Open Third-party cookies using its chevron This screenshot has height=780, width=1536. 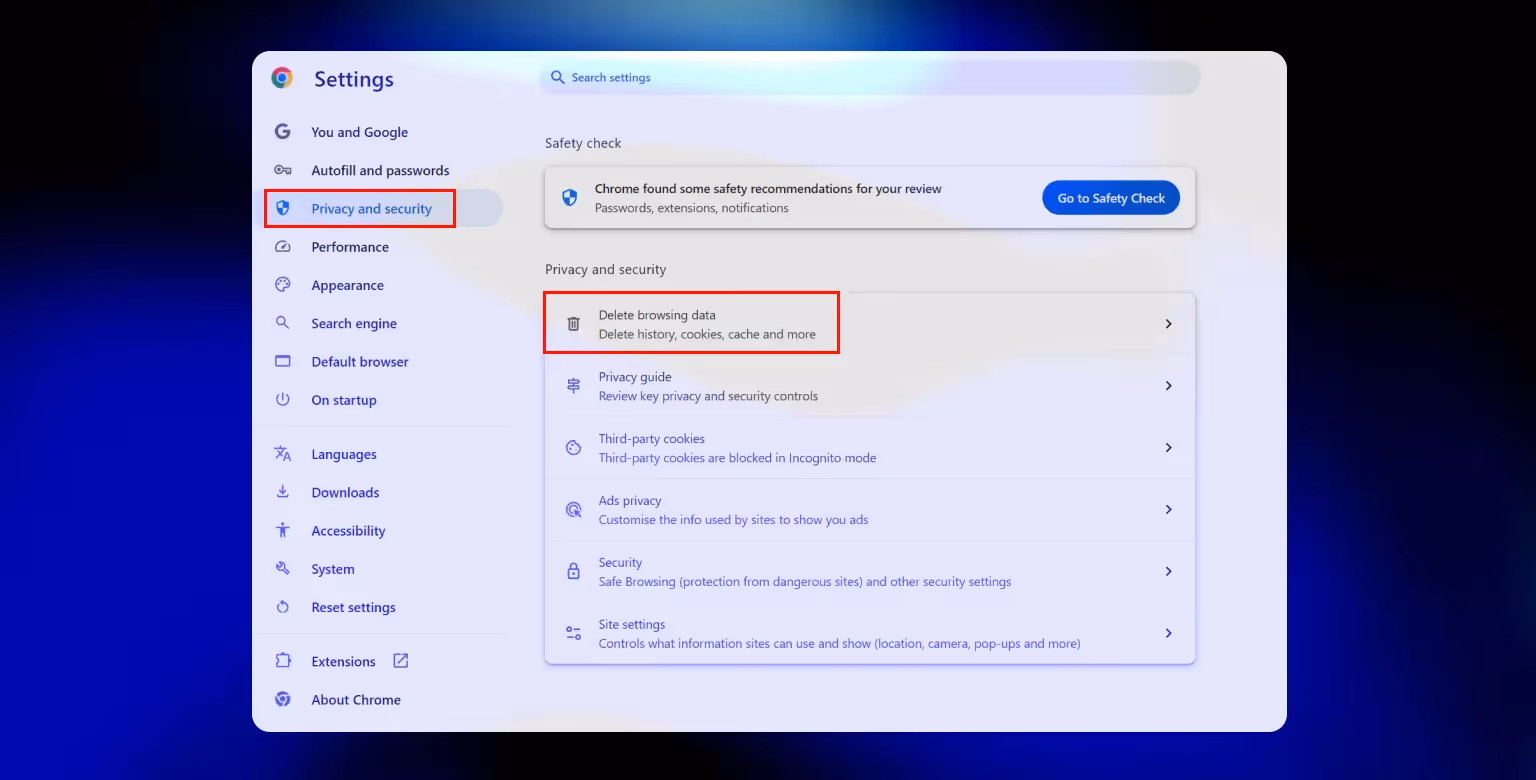pos(1168,448)
